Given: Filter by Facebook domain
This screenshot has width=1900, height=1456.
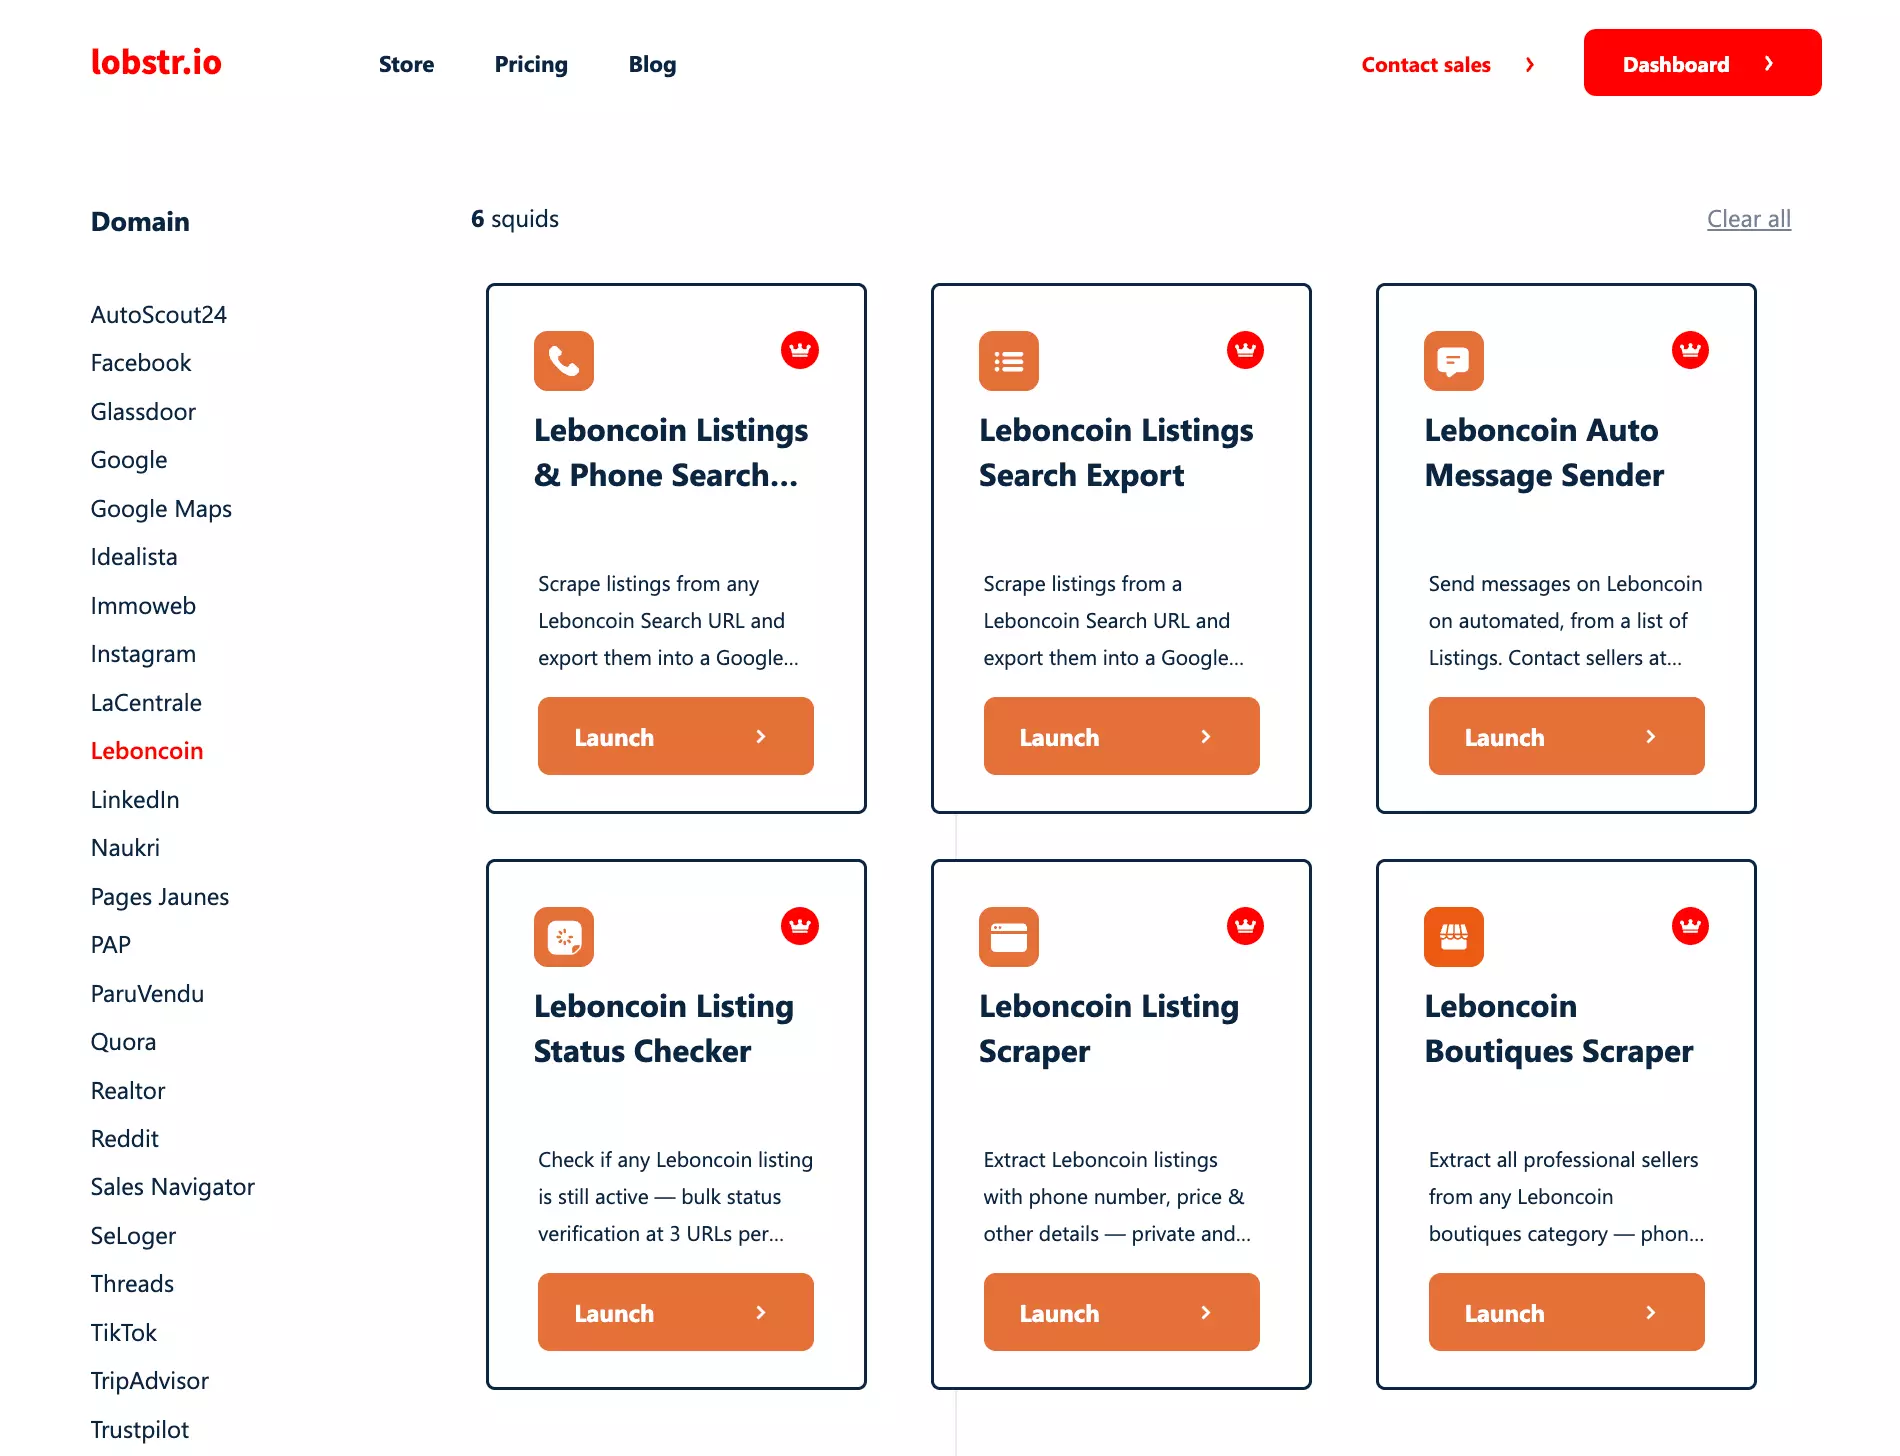Looking at the screenshot, I should (x=141, y=363).
